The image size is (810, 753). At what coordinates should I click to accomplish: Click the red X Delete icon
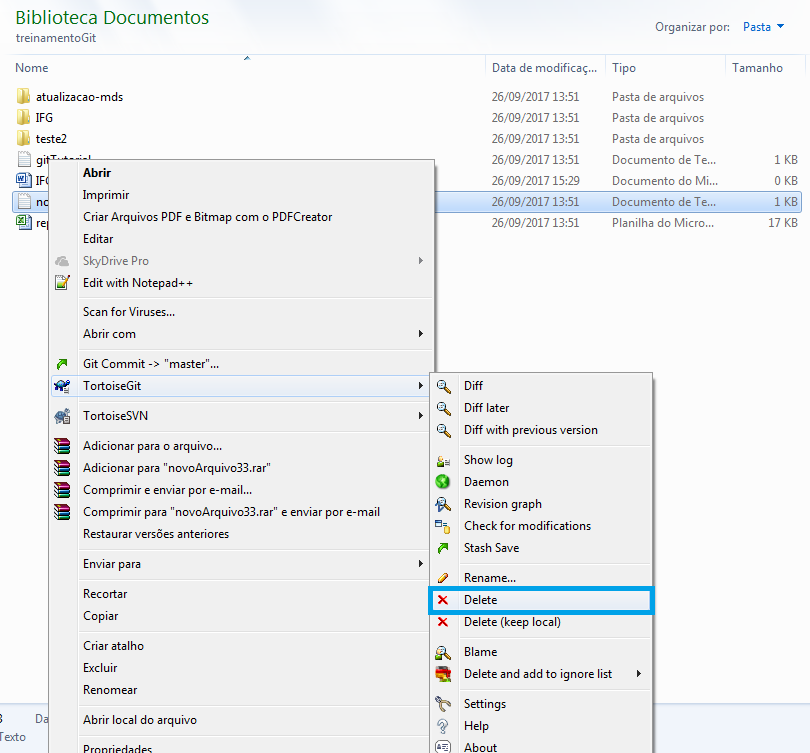(443, 600)
